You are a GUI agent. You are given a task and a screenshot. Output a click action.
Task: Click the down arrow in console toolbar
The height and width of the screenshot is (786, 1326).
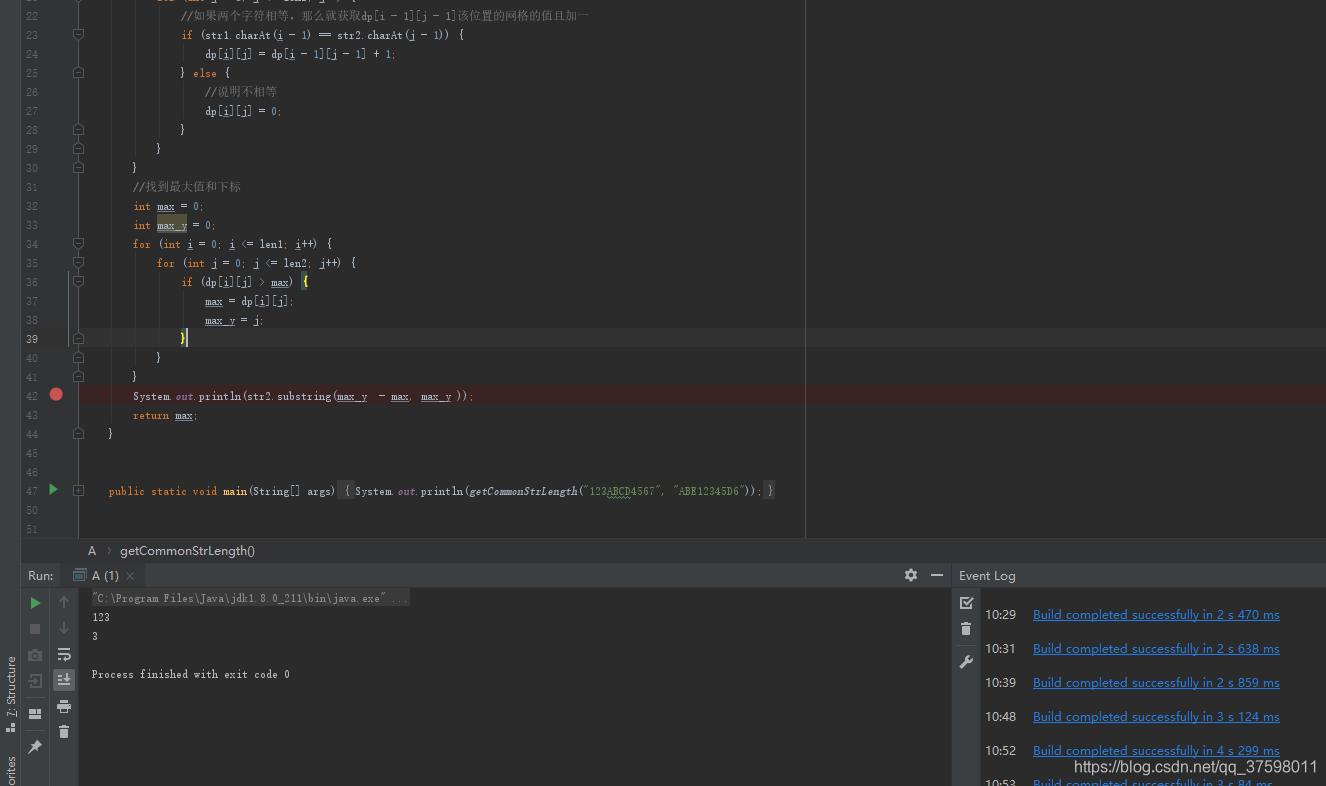[64, 628]
